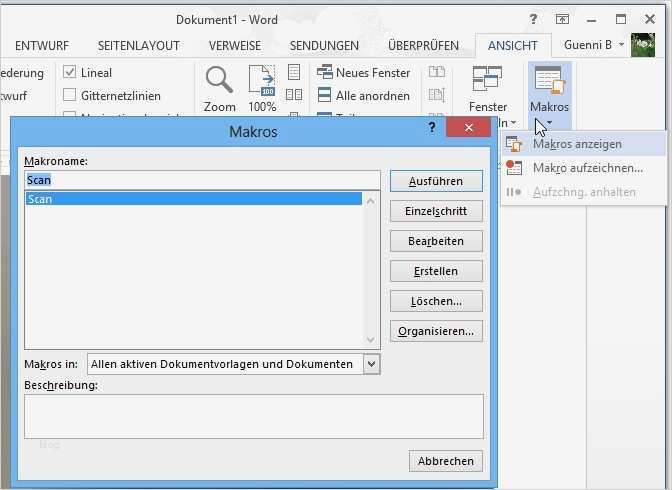Click macro list scrollbar down arrow
This screenshot has height=490, width=672.
click(x=371, y=340)
